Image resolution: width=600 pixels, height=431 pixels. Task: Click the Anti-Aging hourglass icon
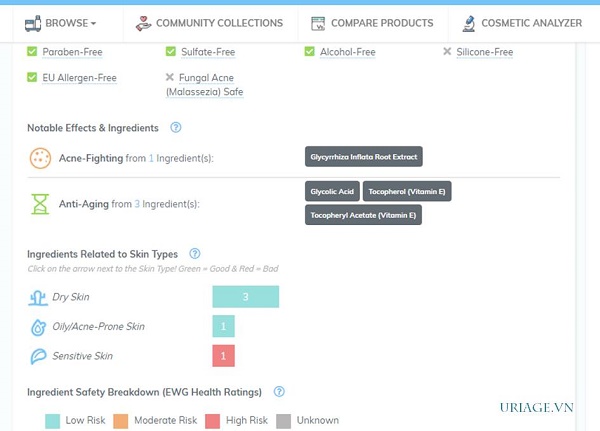pos(40,203)
